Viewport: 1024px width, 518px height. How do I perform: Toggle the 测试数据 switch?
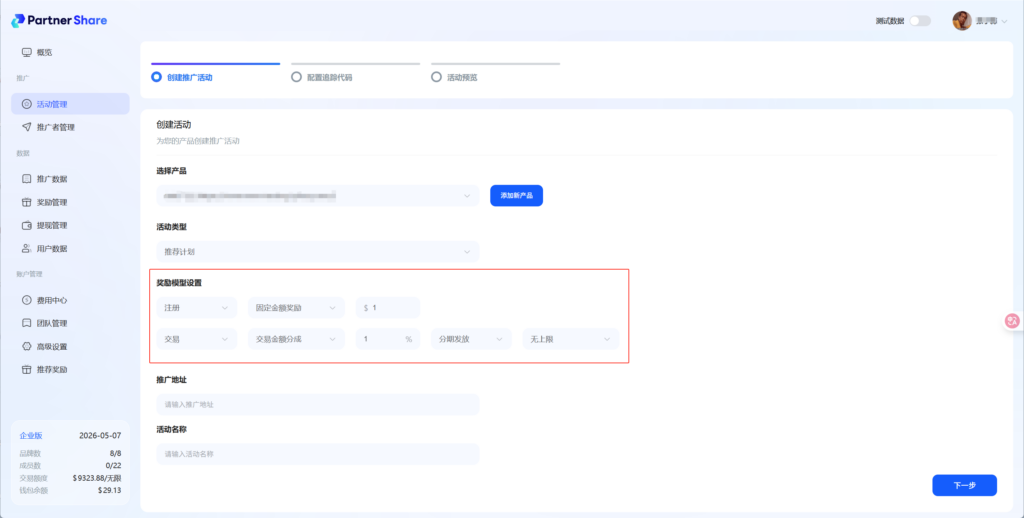[919, 21]
